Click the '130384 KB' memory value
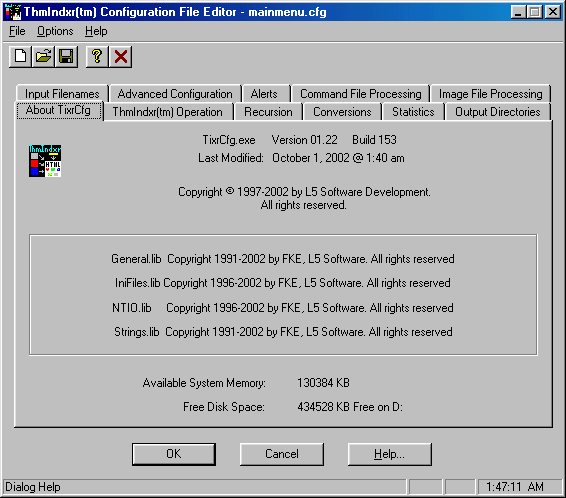 [323, 383]
